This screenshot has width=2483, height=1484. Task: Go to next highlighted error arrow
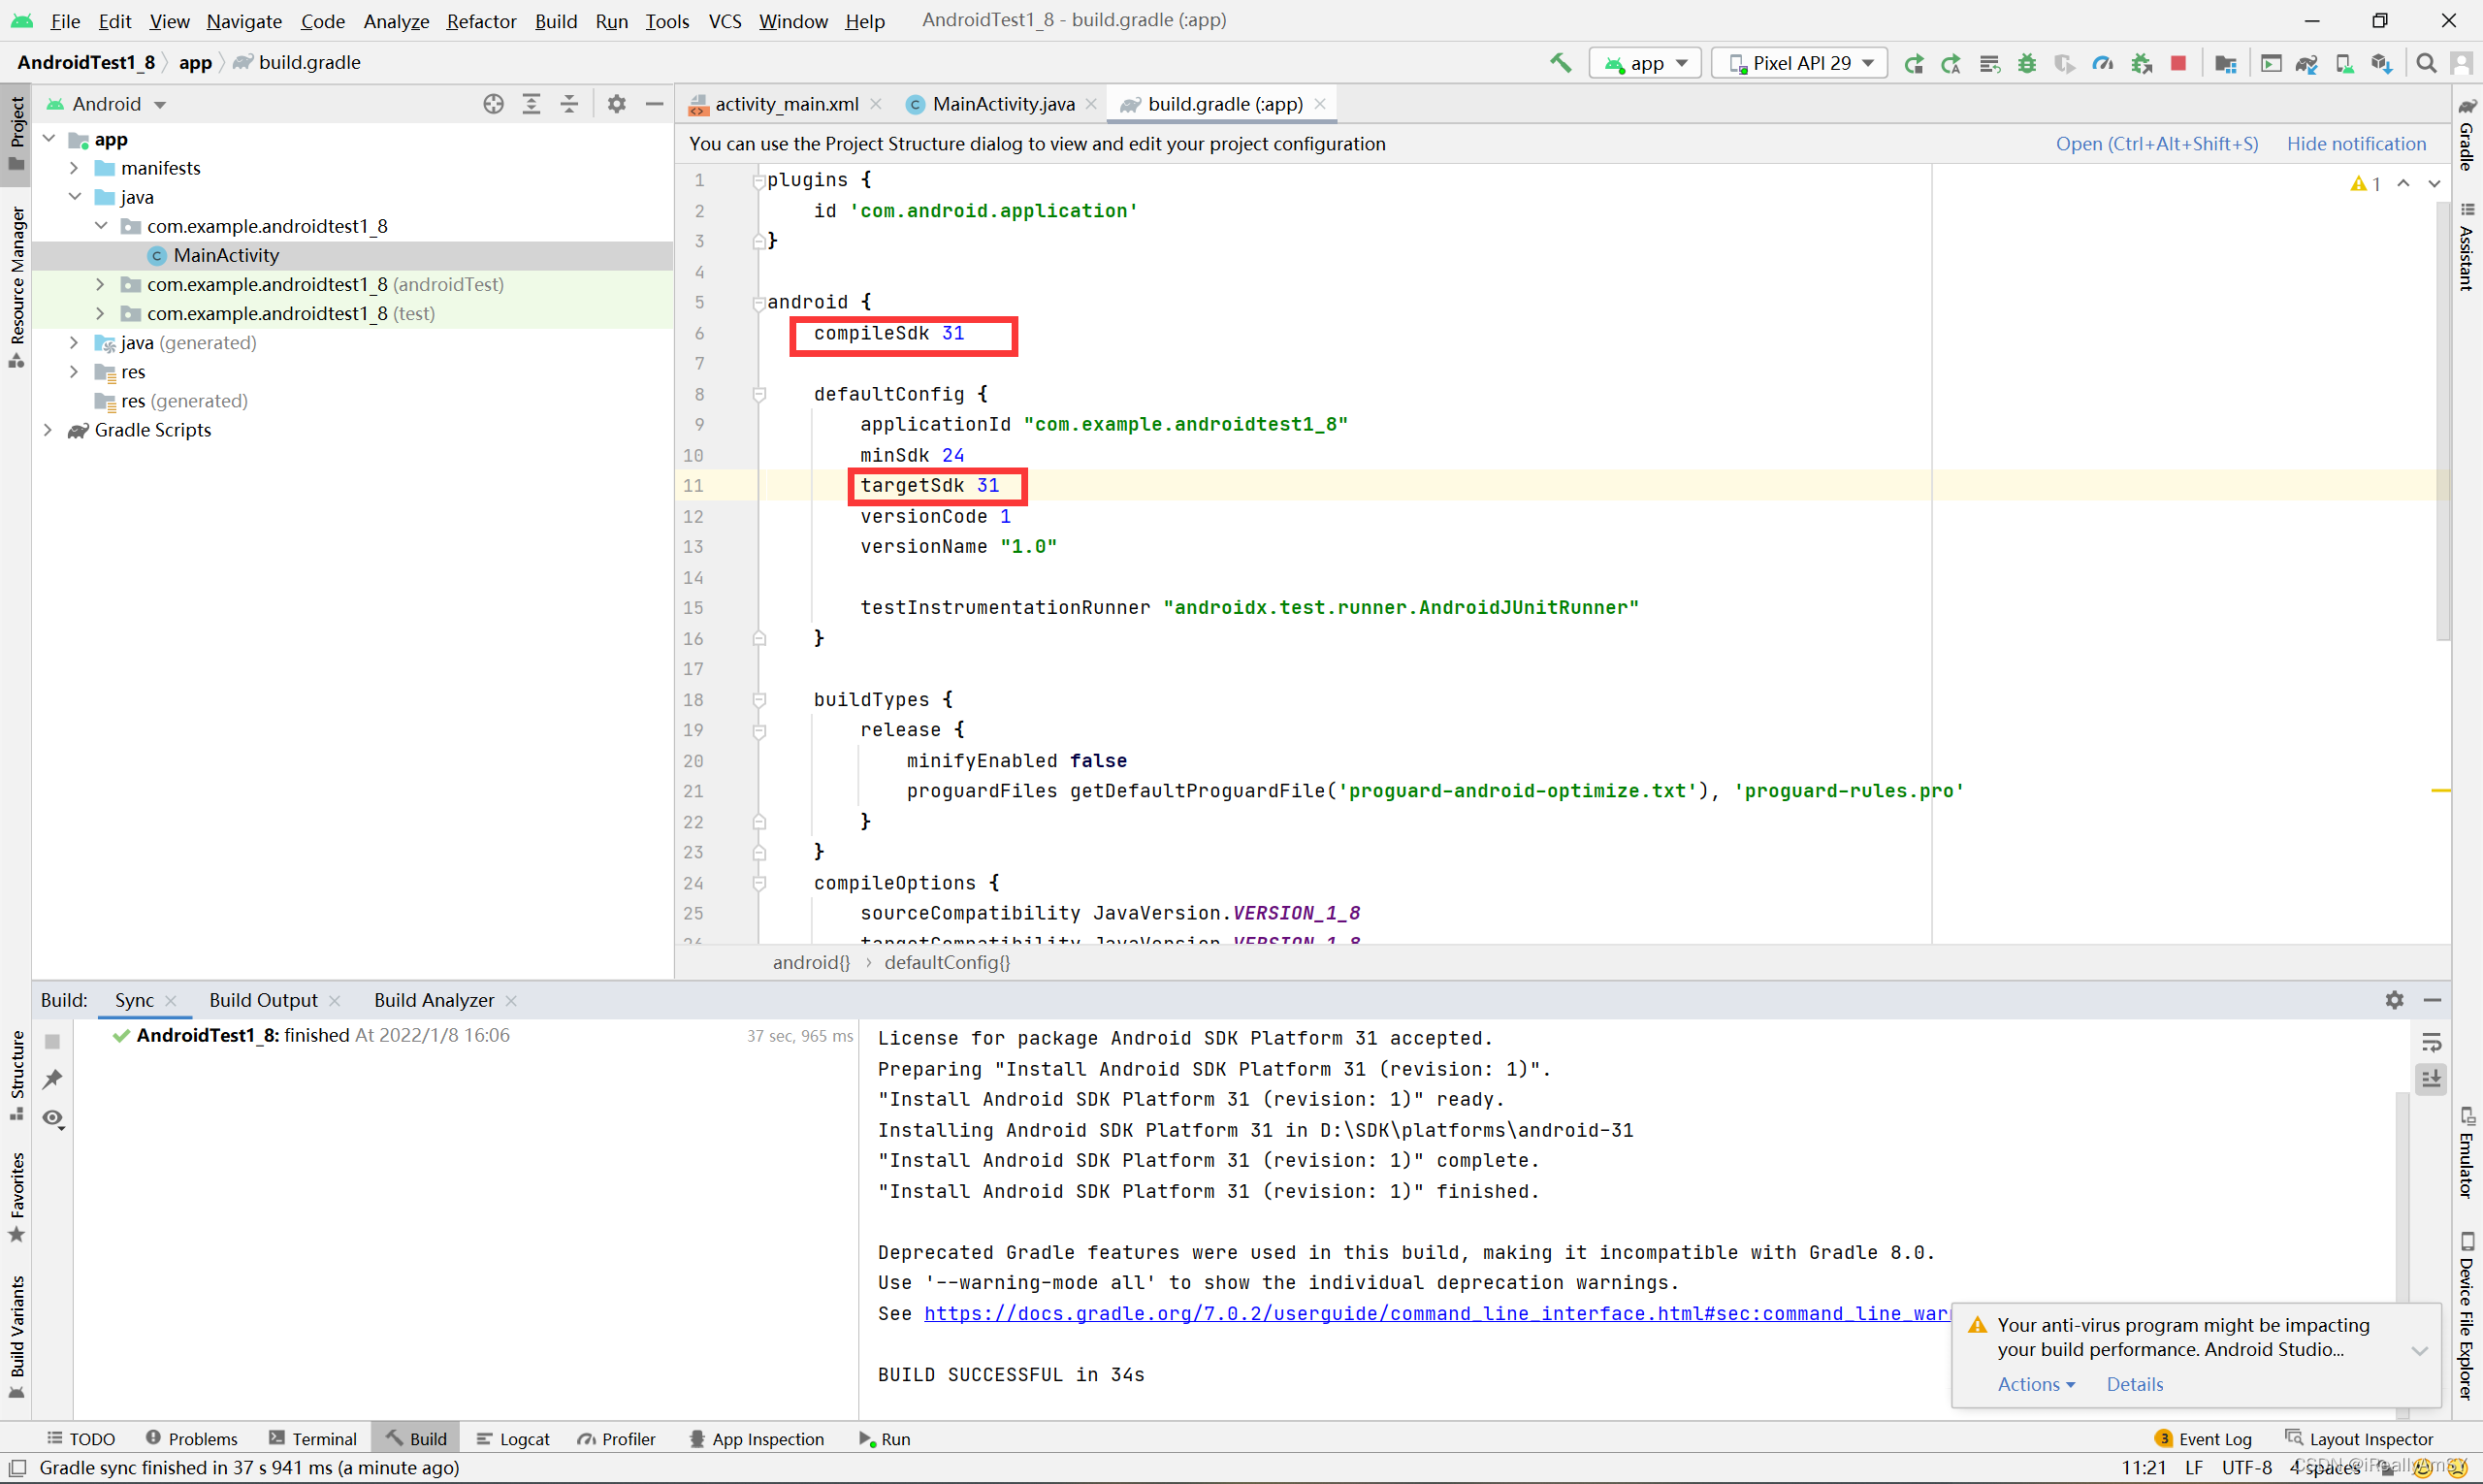[2434, 184]
